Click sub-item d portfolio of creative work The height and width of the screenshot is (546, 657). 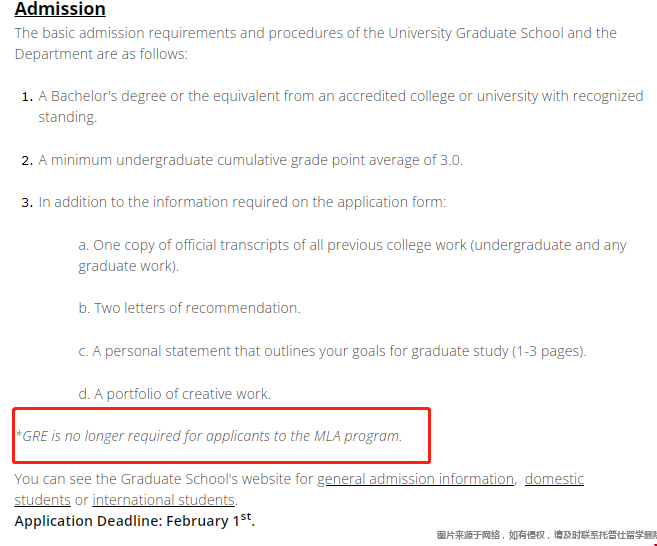click(174, 394)
